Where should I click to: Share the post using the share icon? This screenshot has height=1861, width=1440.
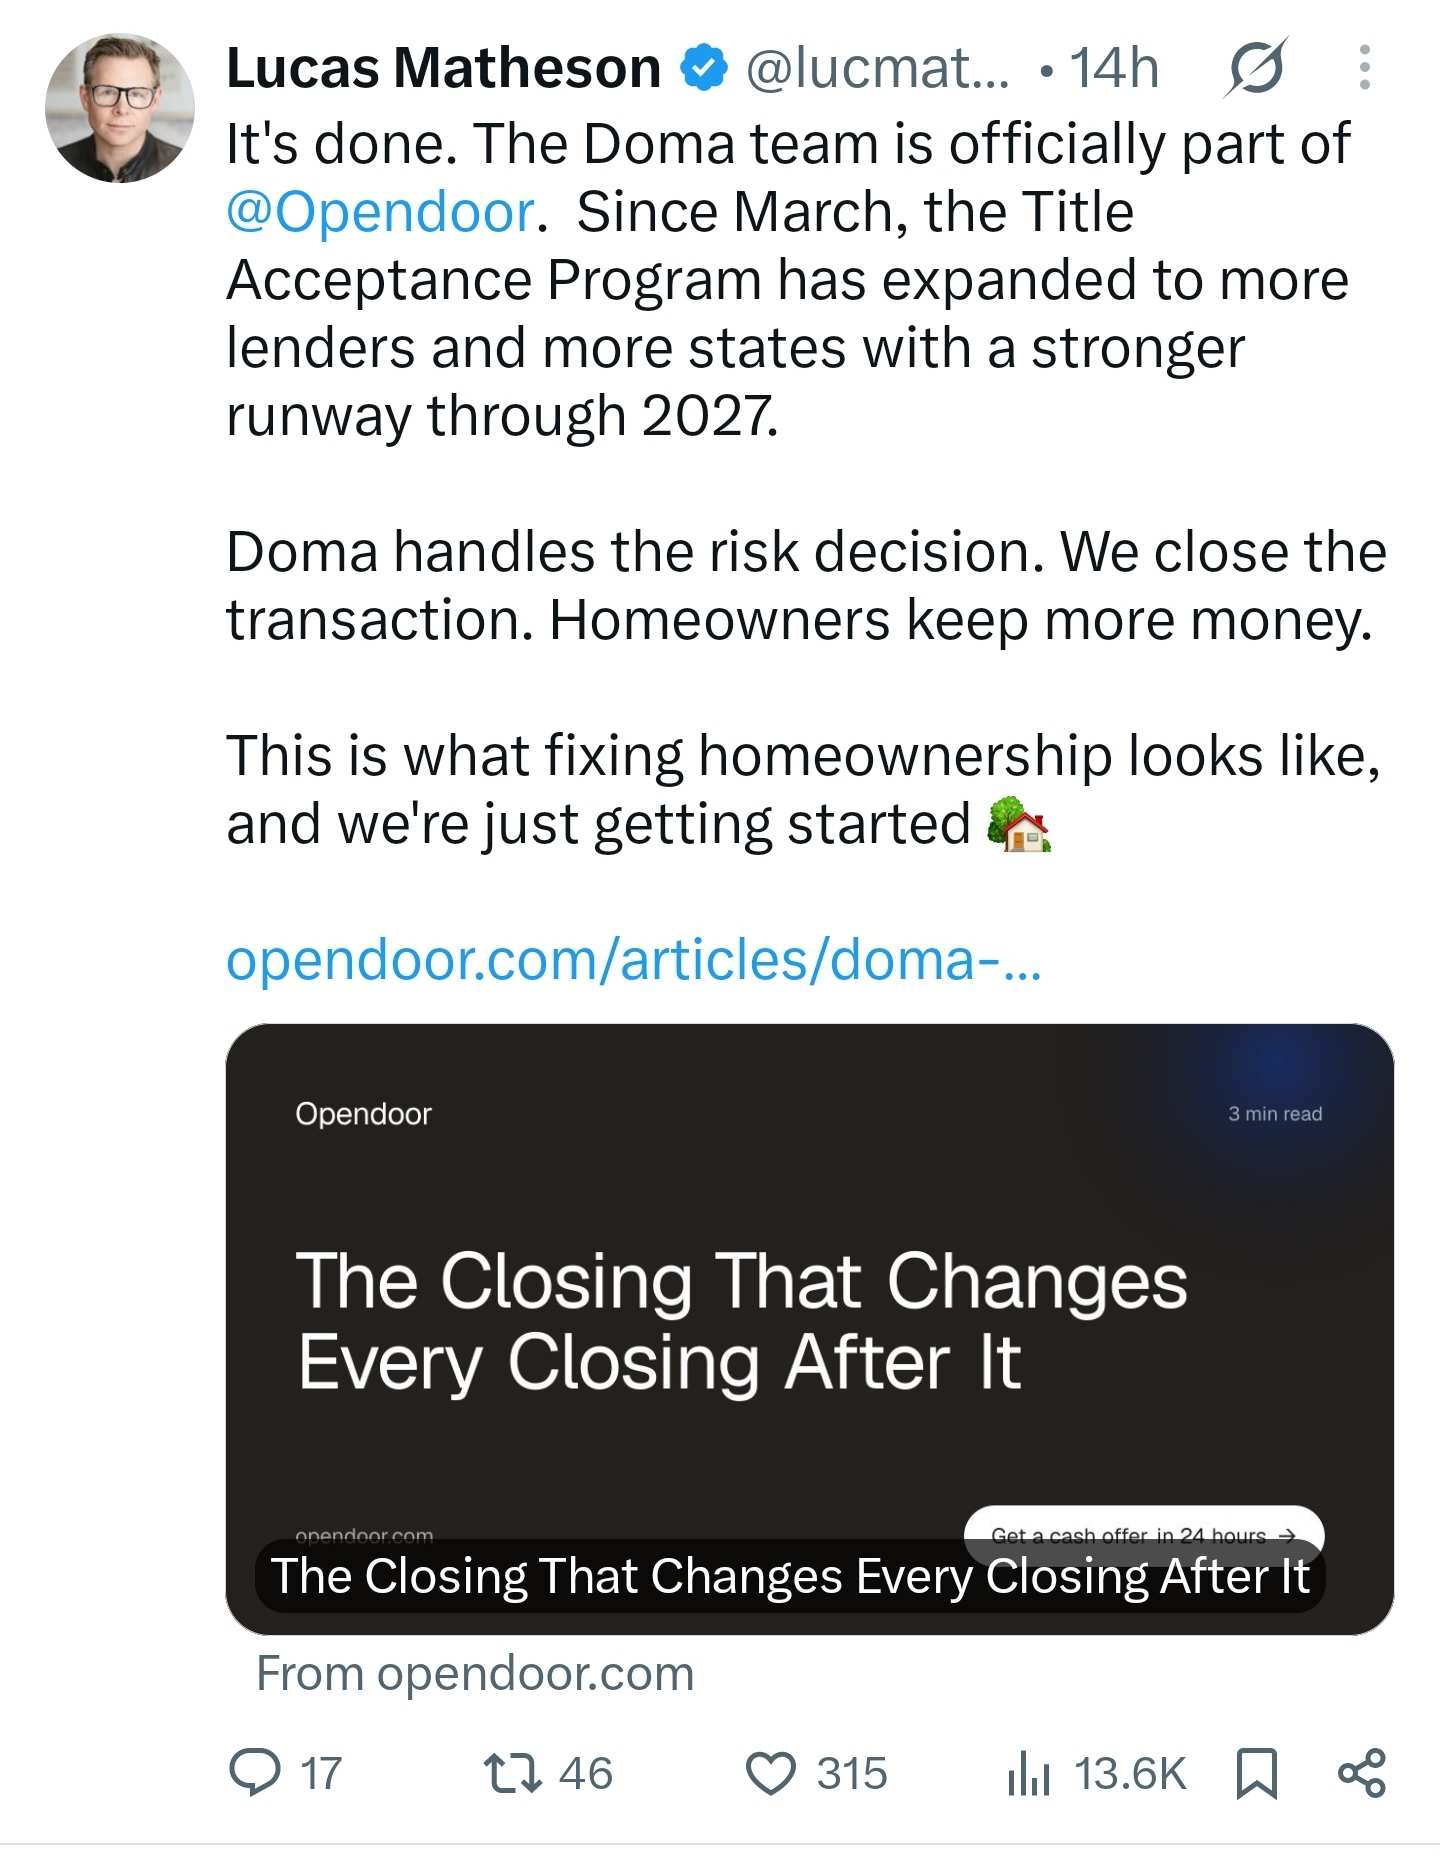[x=1362, y=1773]
